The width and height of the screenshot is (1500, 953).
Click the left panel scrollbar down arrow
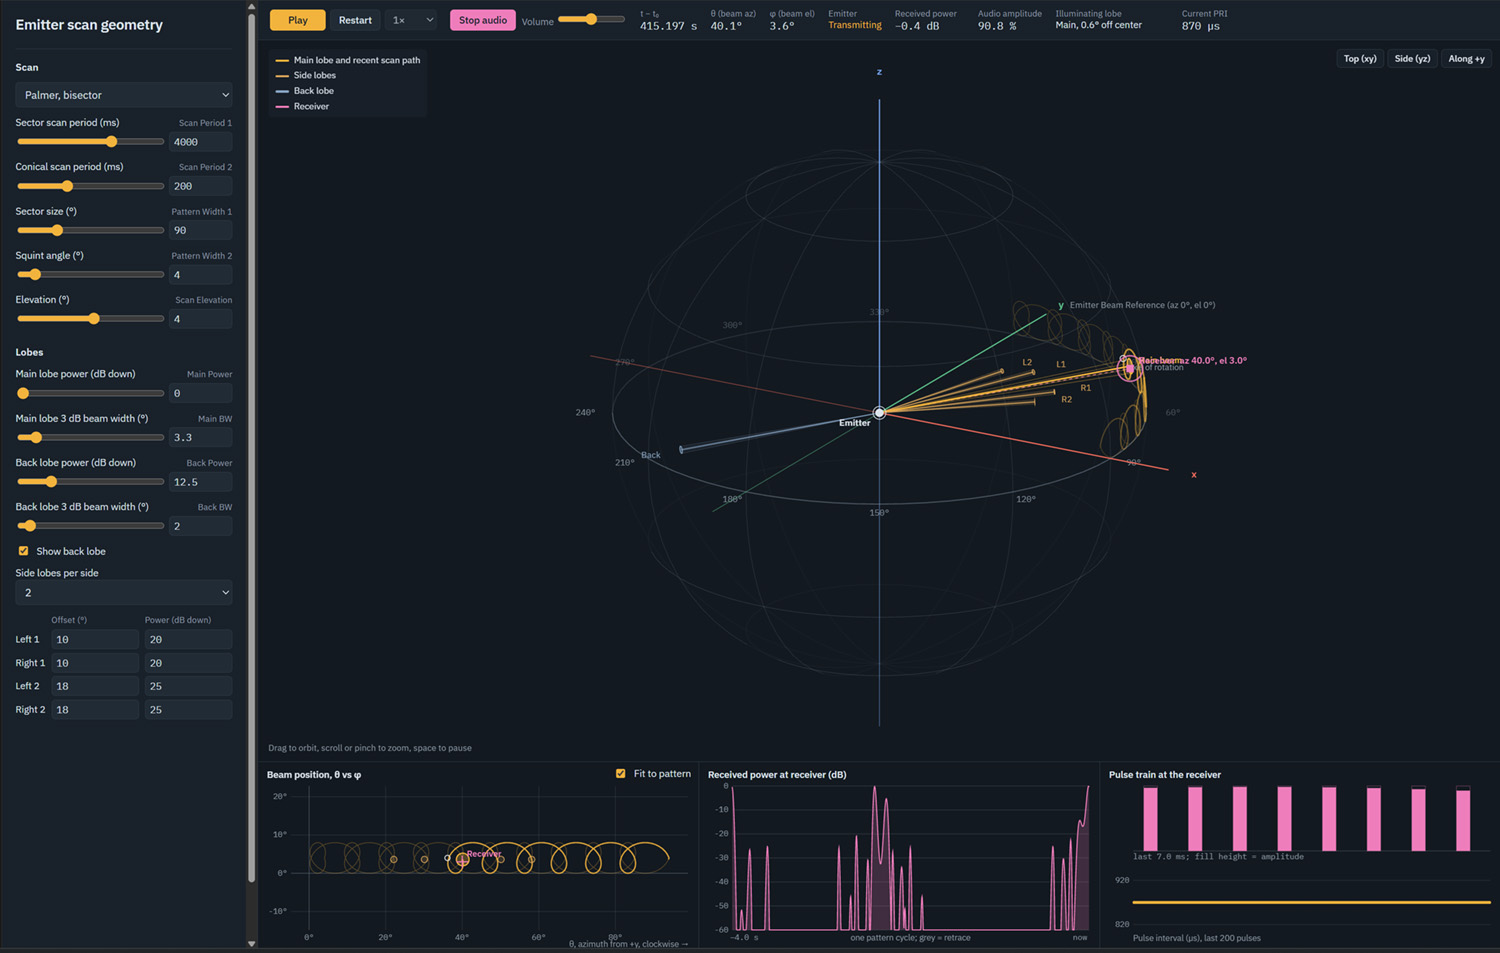[x=251, y=943]
